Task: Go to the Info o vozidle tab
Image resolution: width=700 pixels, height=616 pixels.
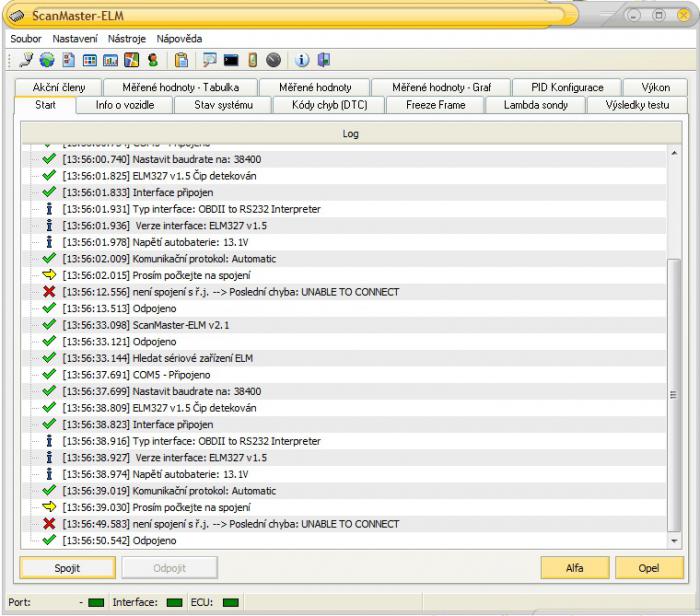Action: (x=126, y=104)
